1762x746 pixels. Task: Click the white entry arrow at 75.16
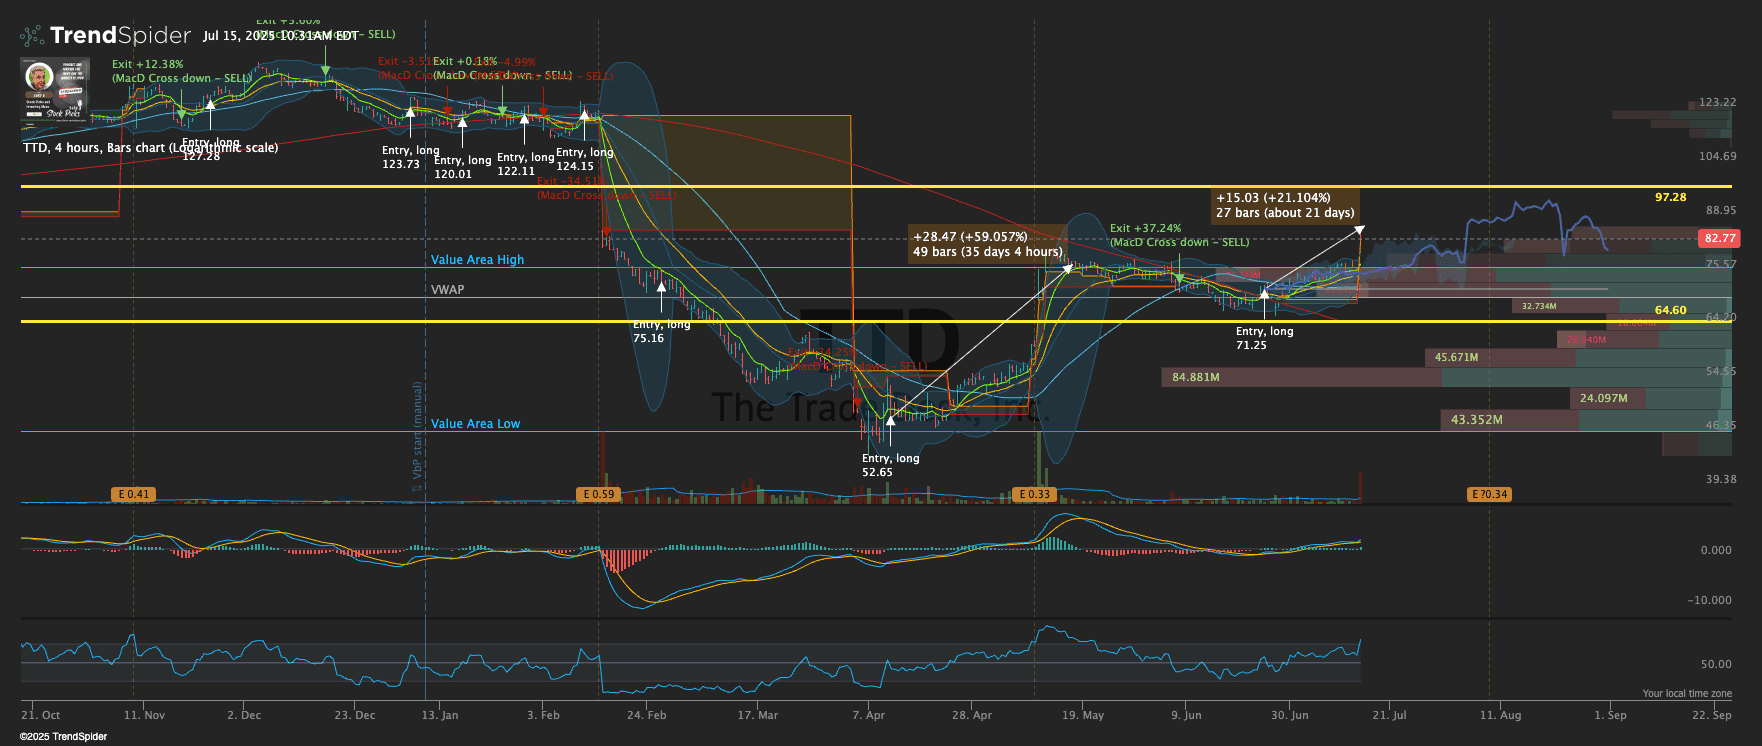pos(661,287)
